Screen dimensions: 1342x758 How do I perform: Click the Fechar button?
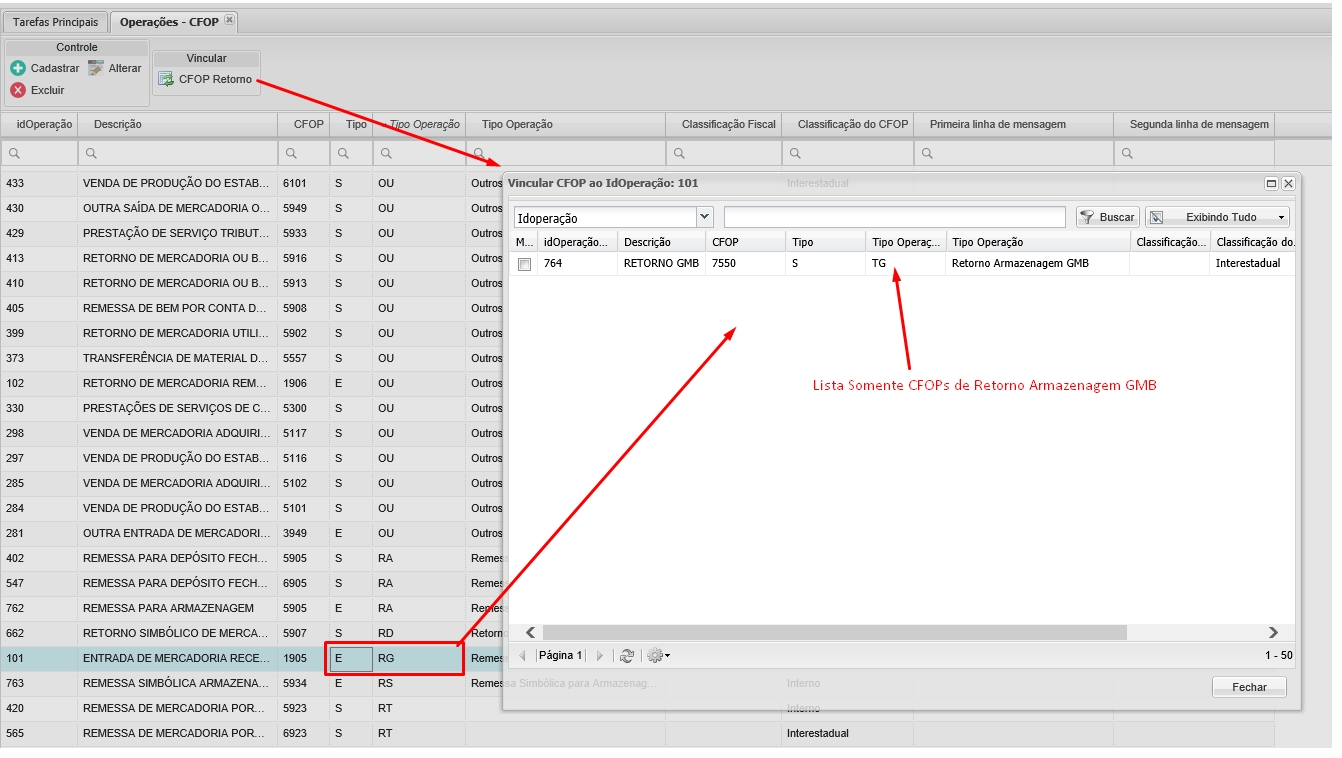coord(1249,687)
